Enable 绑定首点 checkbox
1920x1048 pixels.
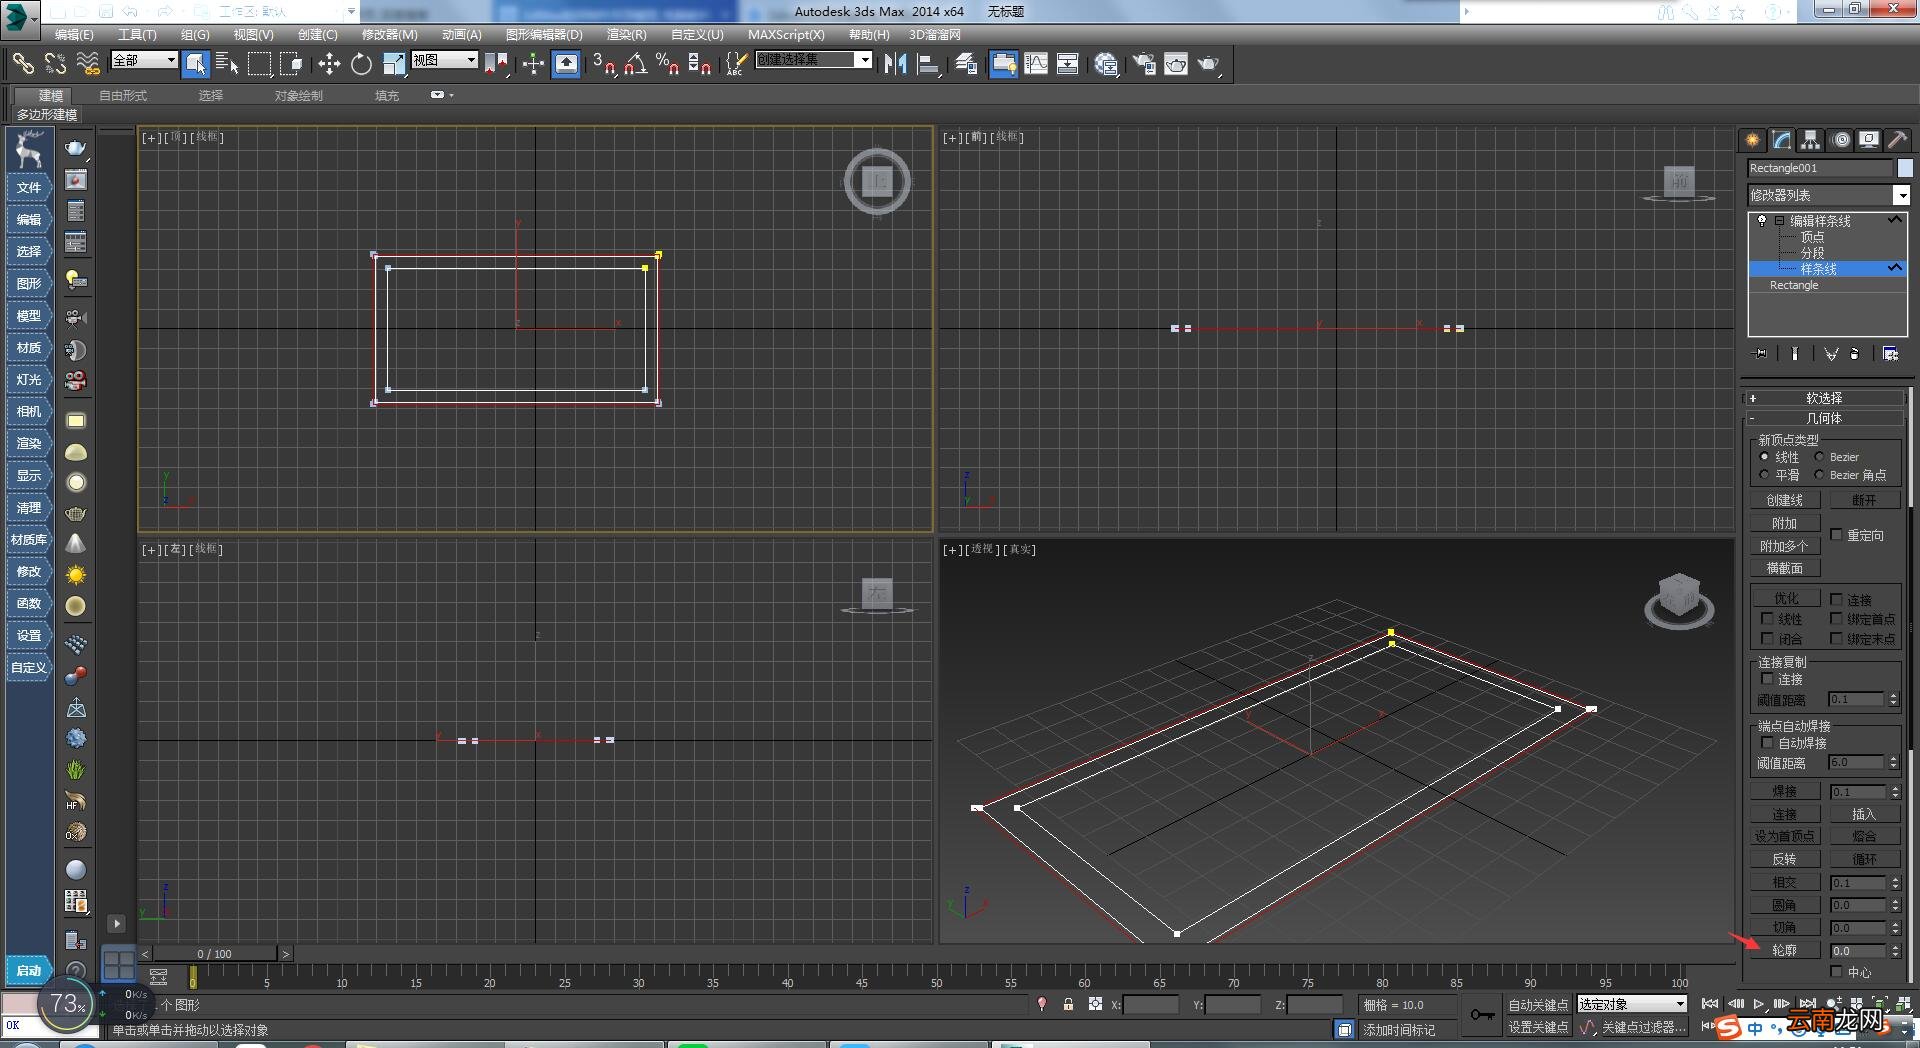pyautogui.click(x=1836, y=619)
